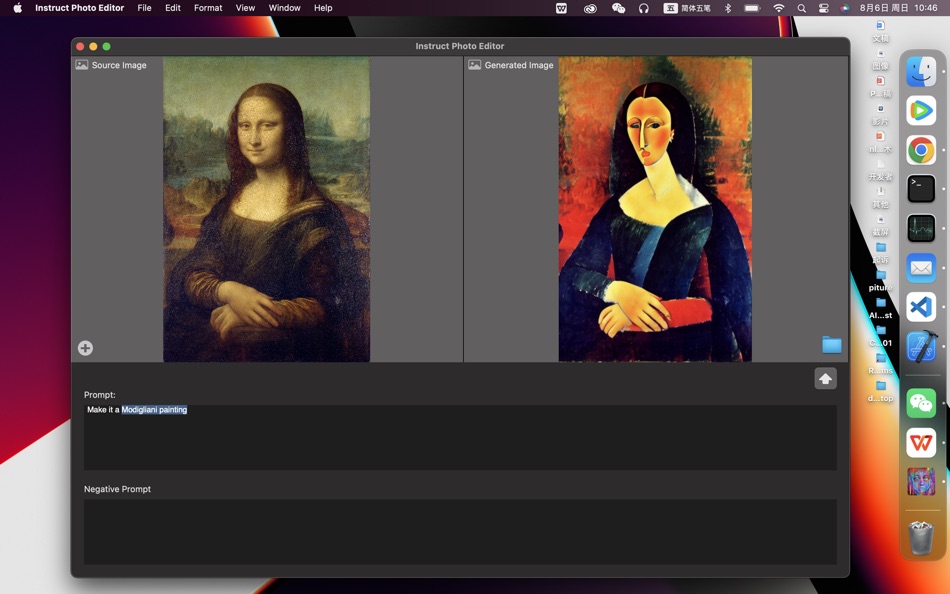Click the WPS icon in menu bar
Viewport: 950px width, 594px height.
pos(562,8)
